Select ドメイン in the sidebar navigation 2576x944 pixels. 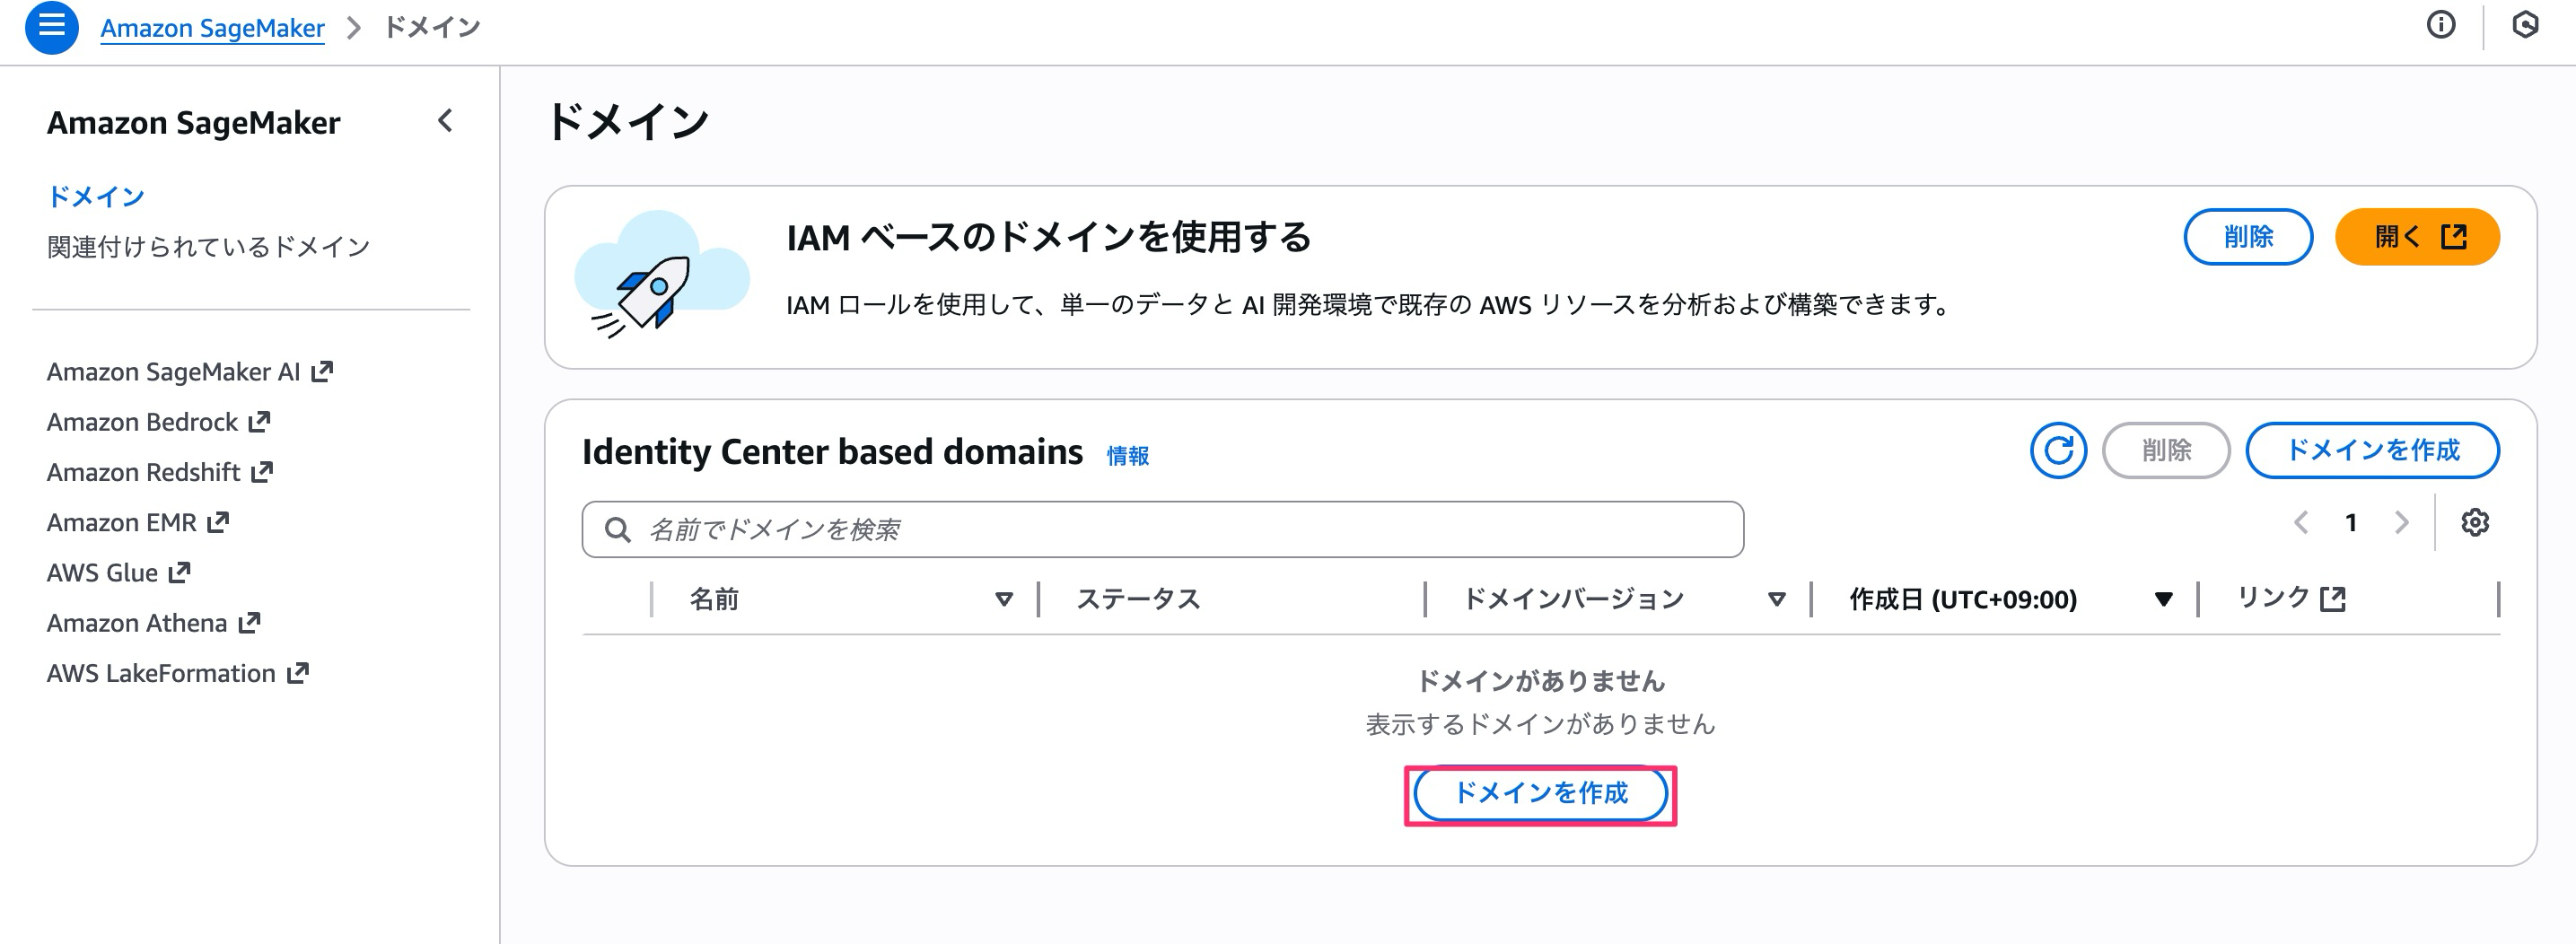click(x=96, y=196)
